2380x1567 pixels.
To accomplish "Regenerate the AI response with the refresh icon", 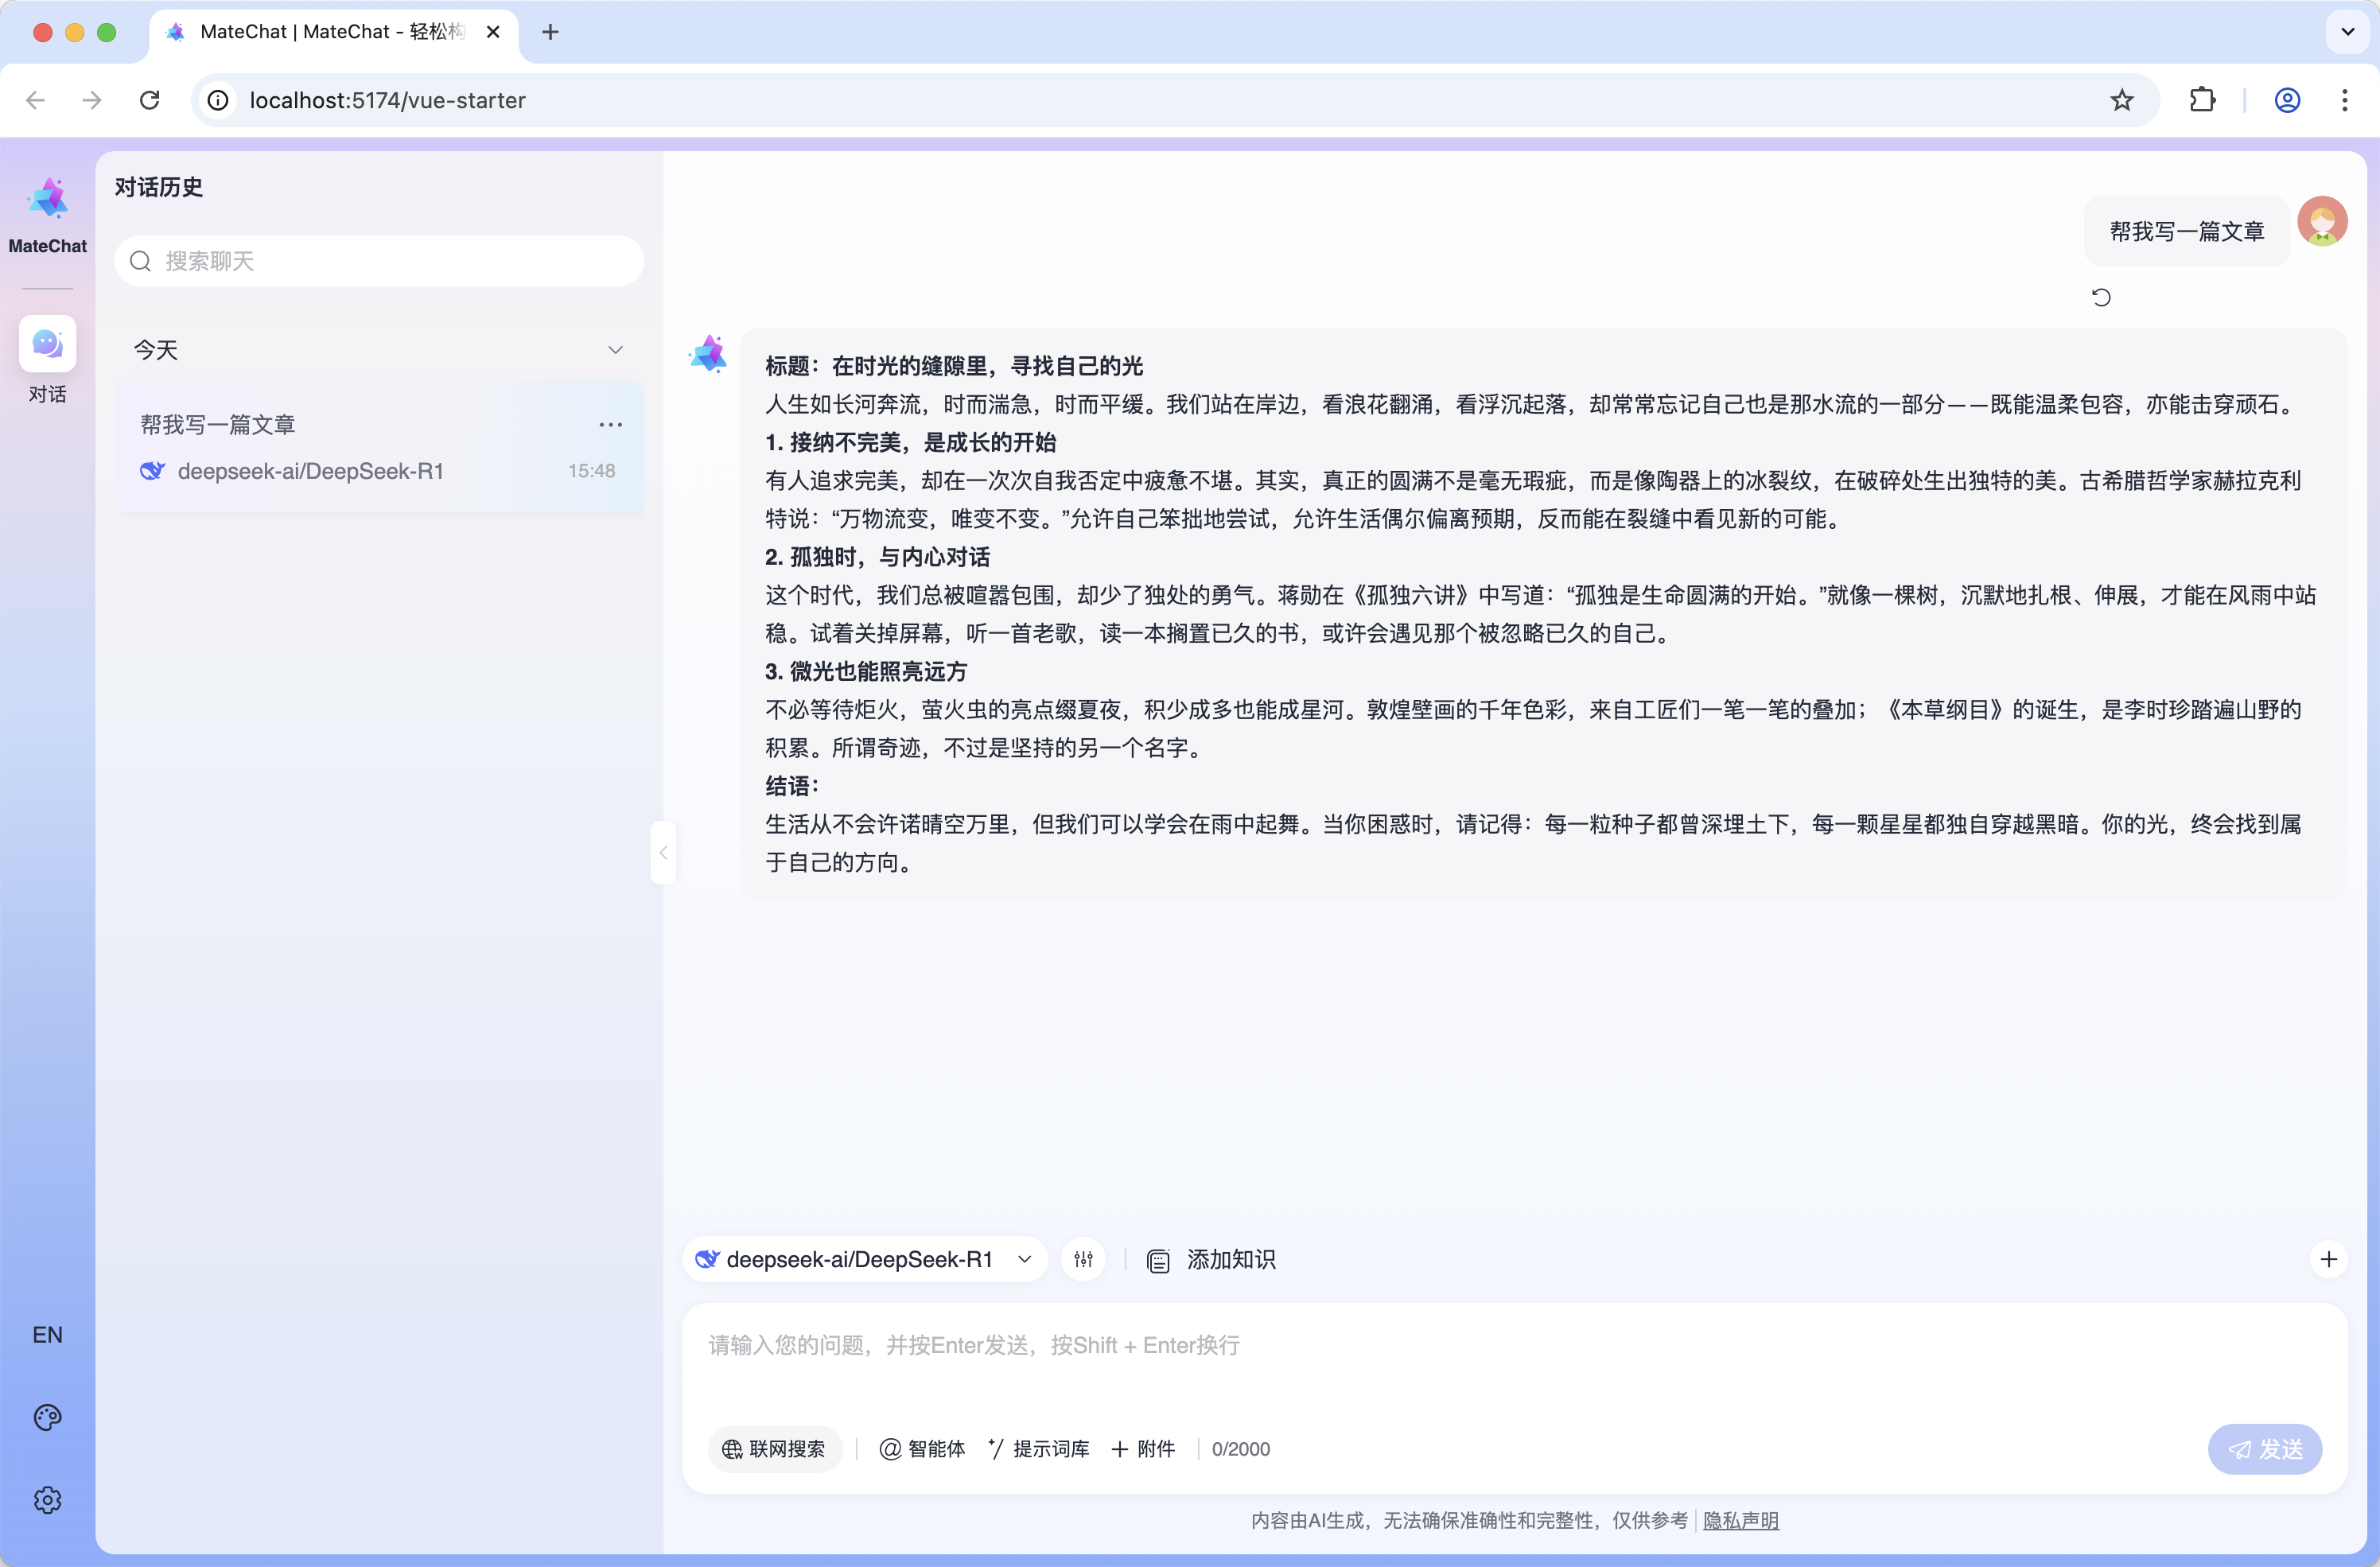I will [x=2102, y=296].
